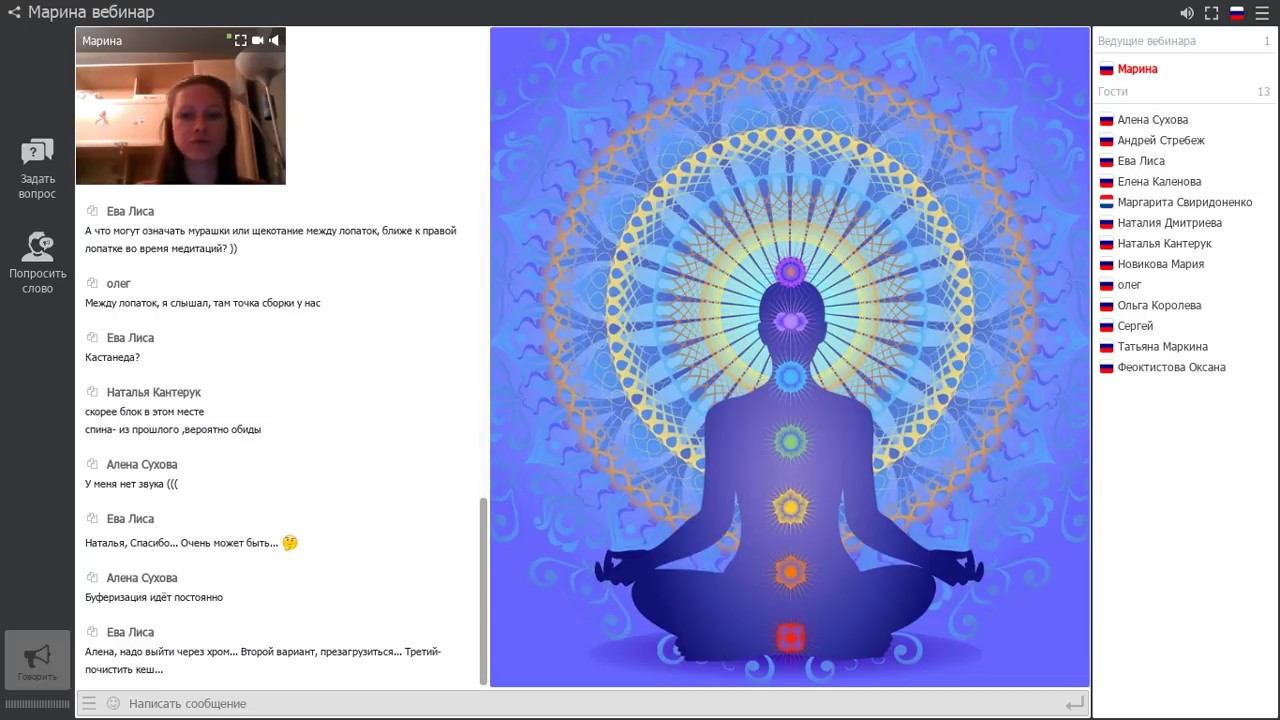The width and height of the screenshot is (1280, 720).
Task: Open chat options menu next to emoji
Action: coord(89,703)
